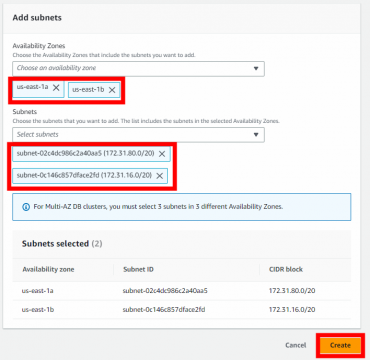Click the 172.31.80.0/20 CIDR cell

pos(292,291)
